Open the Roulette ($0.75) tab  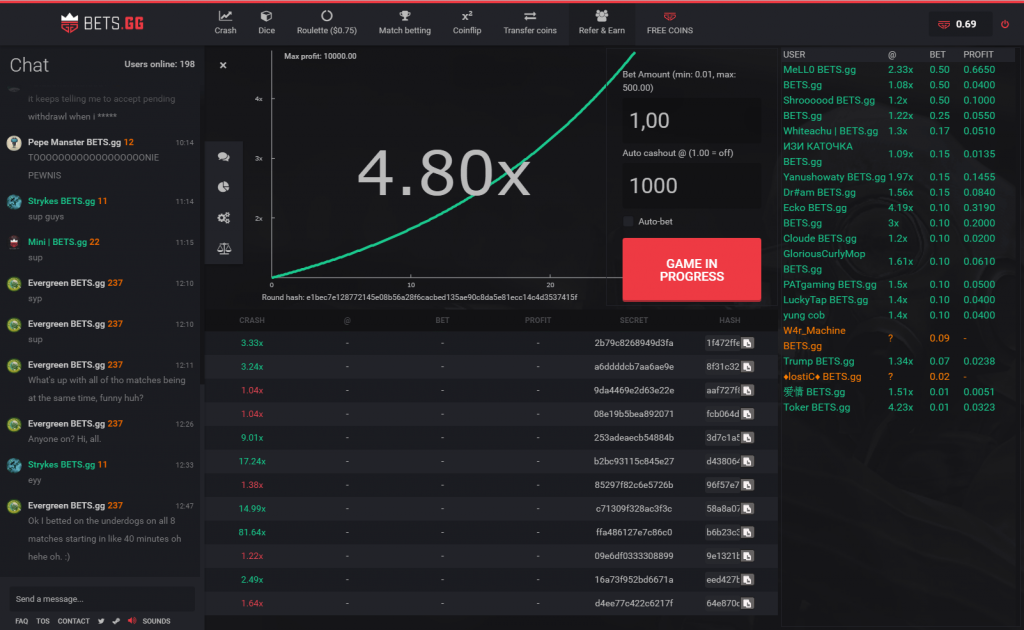pos(327,23)
